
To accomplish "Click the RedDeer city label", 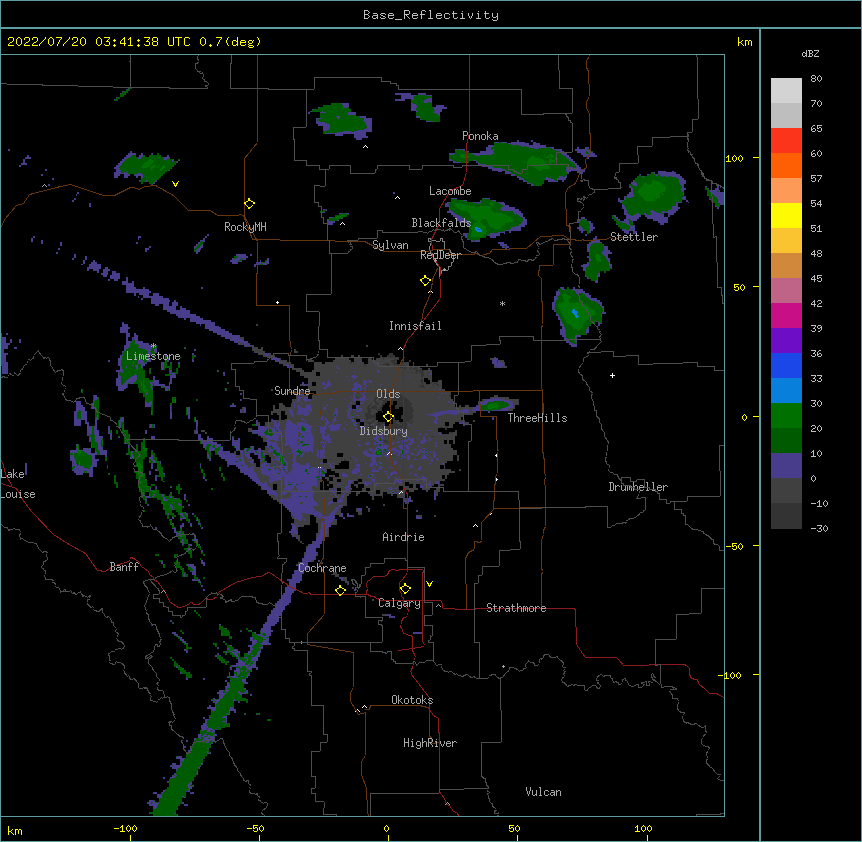I will click(440, 255).
